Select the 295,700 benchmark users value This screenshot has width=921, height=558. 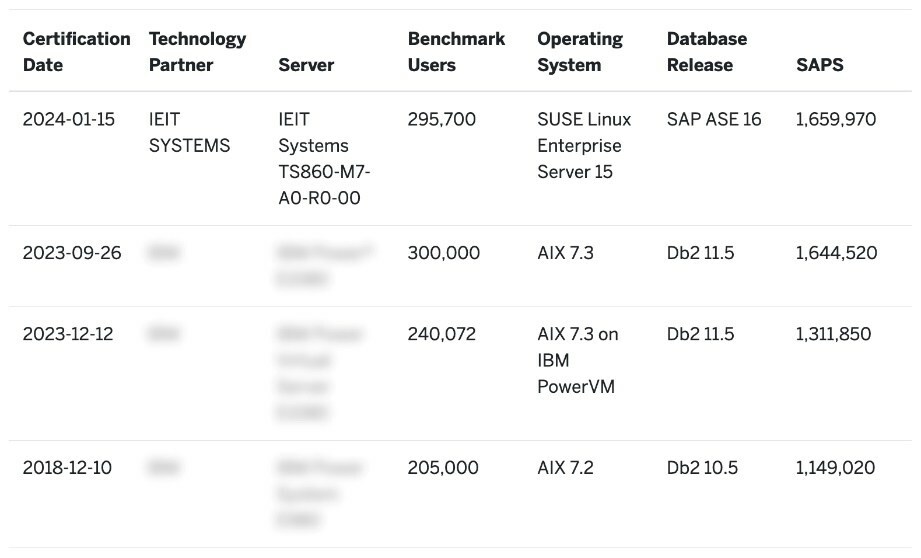click(x=442, y=120)
